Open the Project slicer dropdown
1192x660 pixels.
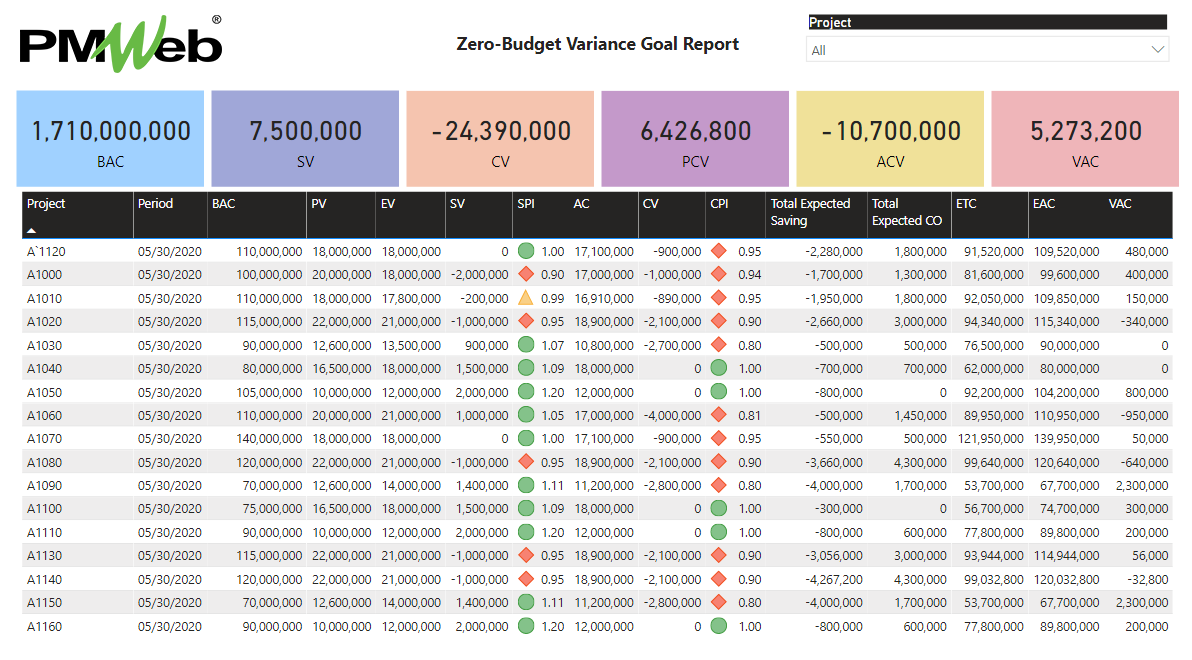point(1160,47)
